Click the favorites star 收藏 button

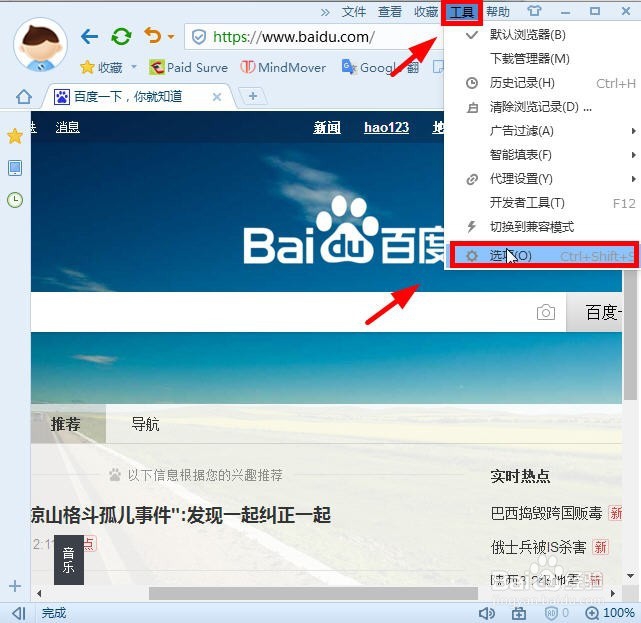101,67
